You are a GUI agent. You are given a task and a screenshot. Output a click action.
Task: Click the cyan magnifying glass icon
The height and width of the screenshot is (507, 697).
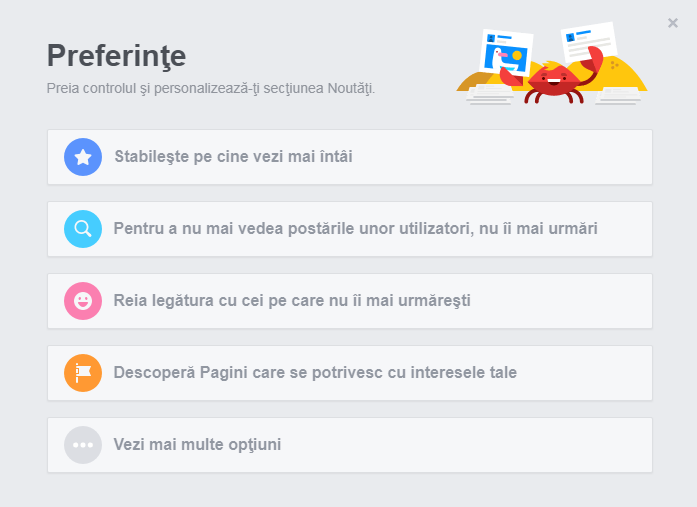(x=83, y=229)
